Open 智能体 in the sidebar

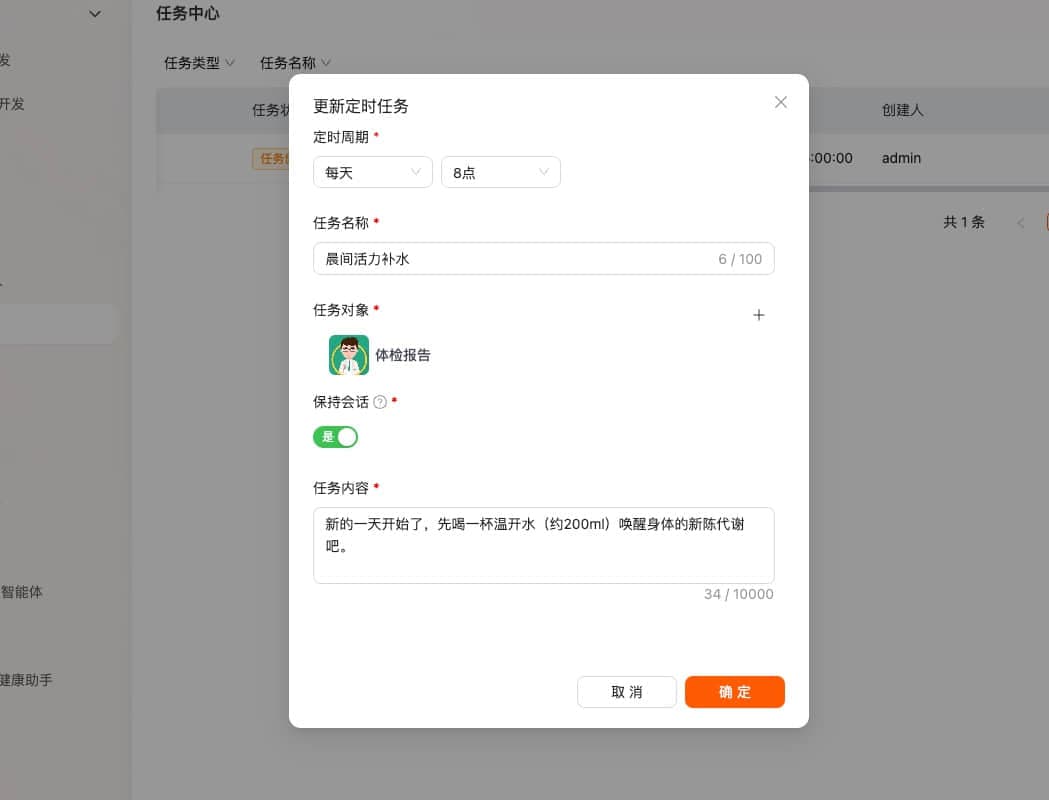click(21, 592)
